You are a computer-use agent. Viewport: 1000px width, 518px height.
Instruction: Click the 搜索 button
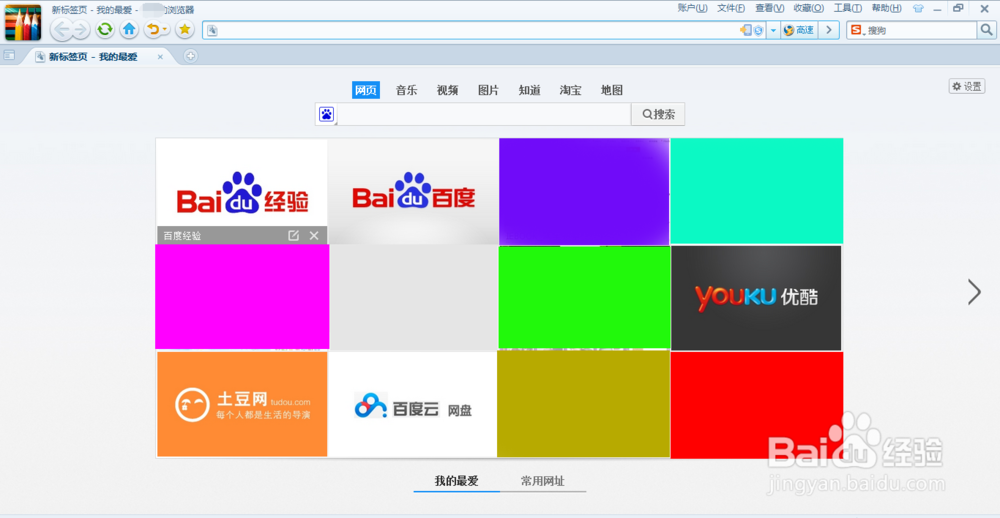pos(658,114)
